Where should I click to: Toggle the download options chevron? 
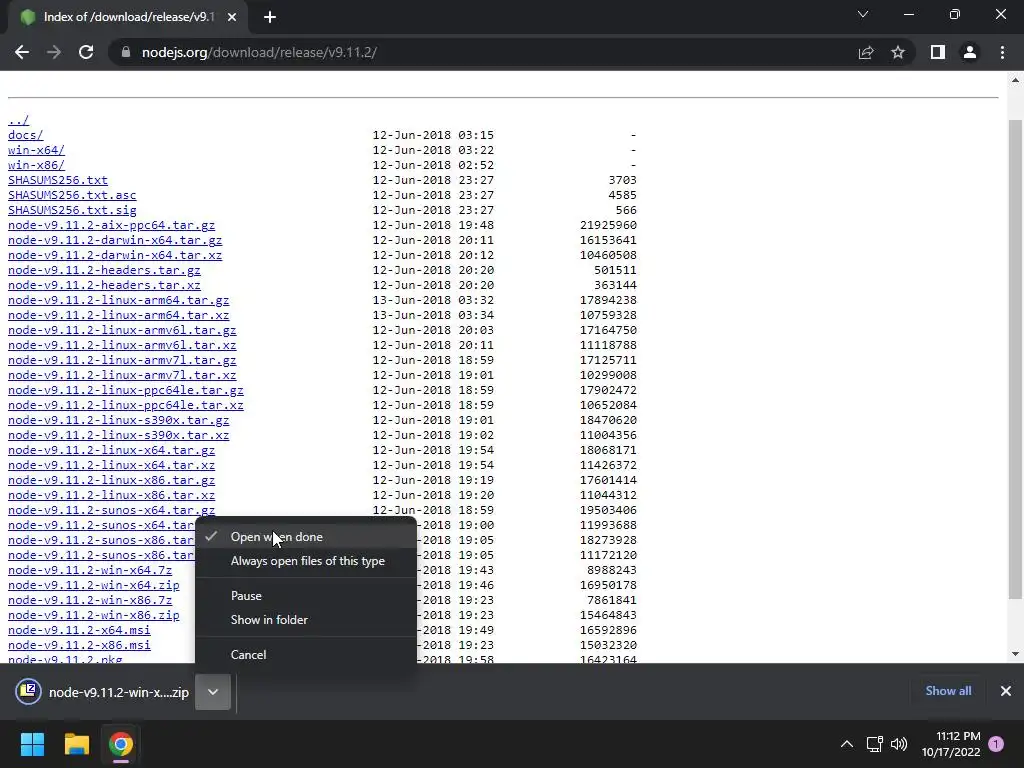click(x=213, y=692)
